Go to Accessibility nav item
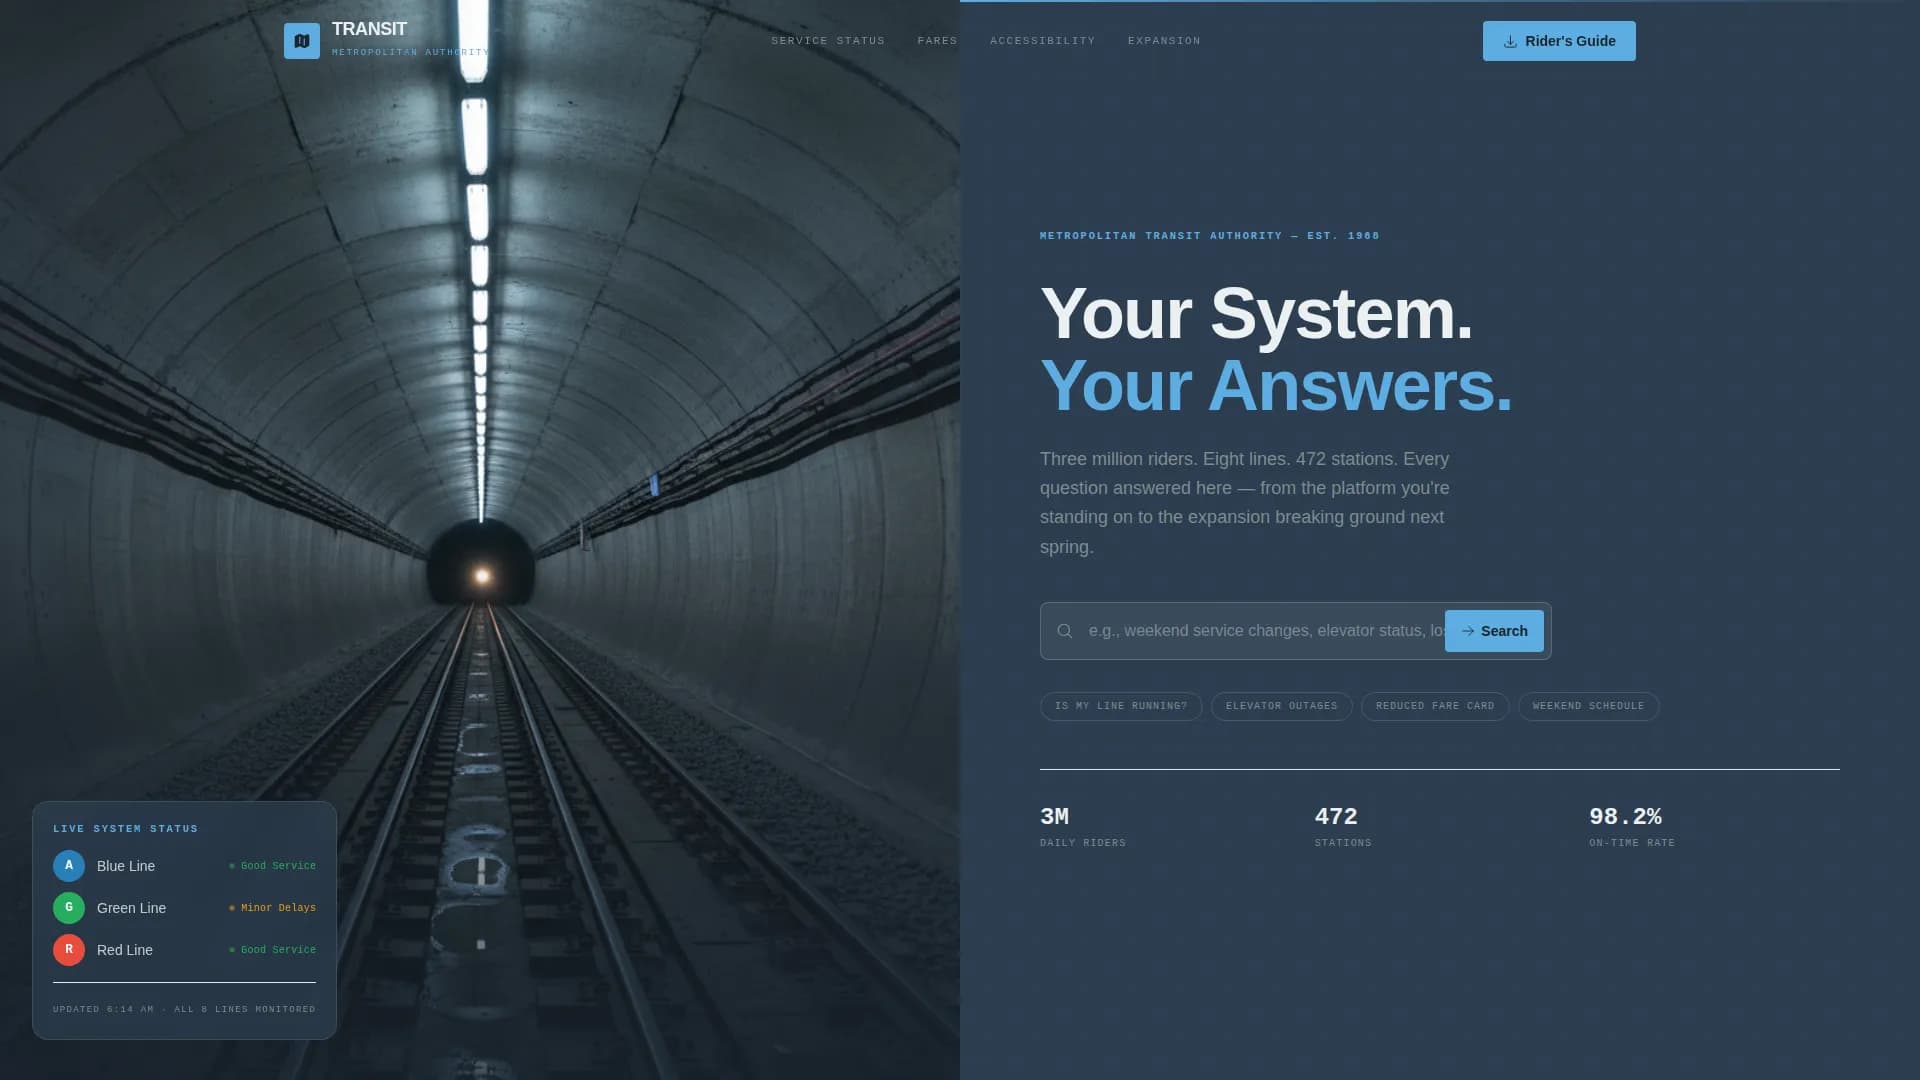This screenshot has height=1080, width=1920. 1043,41
